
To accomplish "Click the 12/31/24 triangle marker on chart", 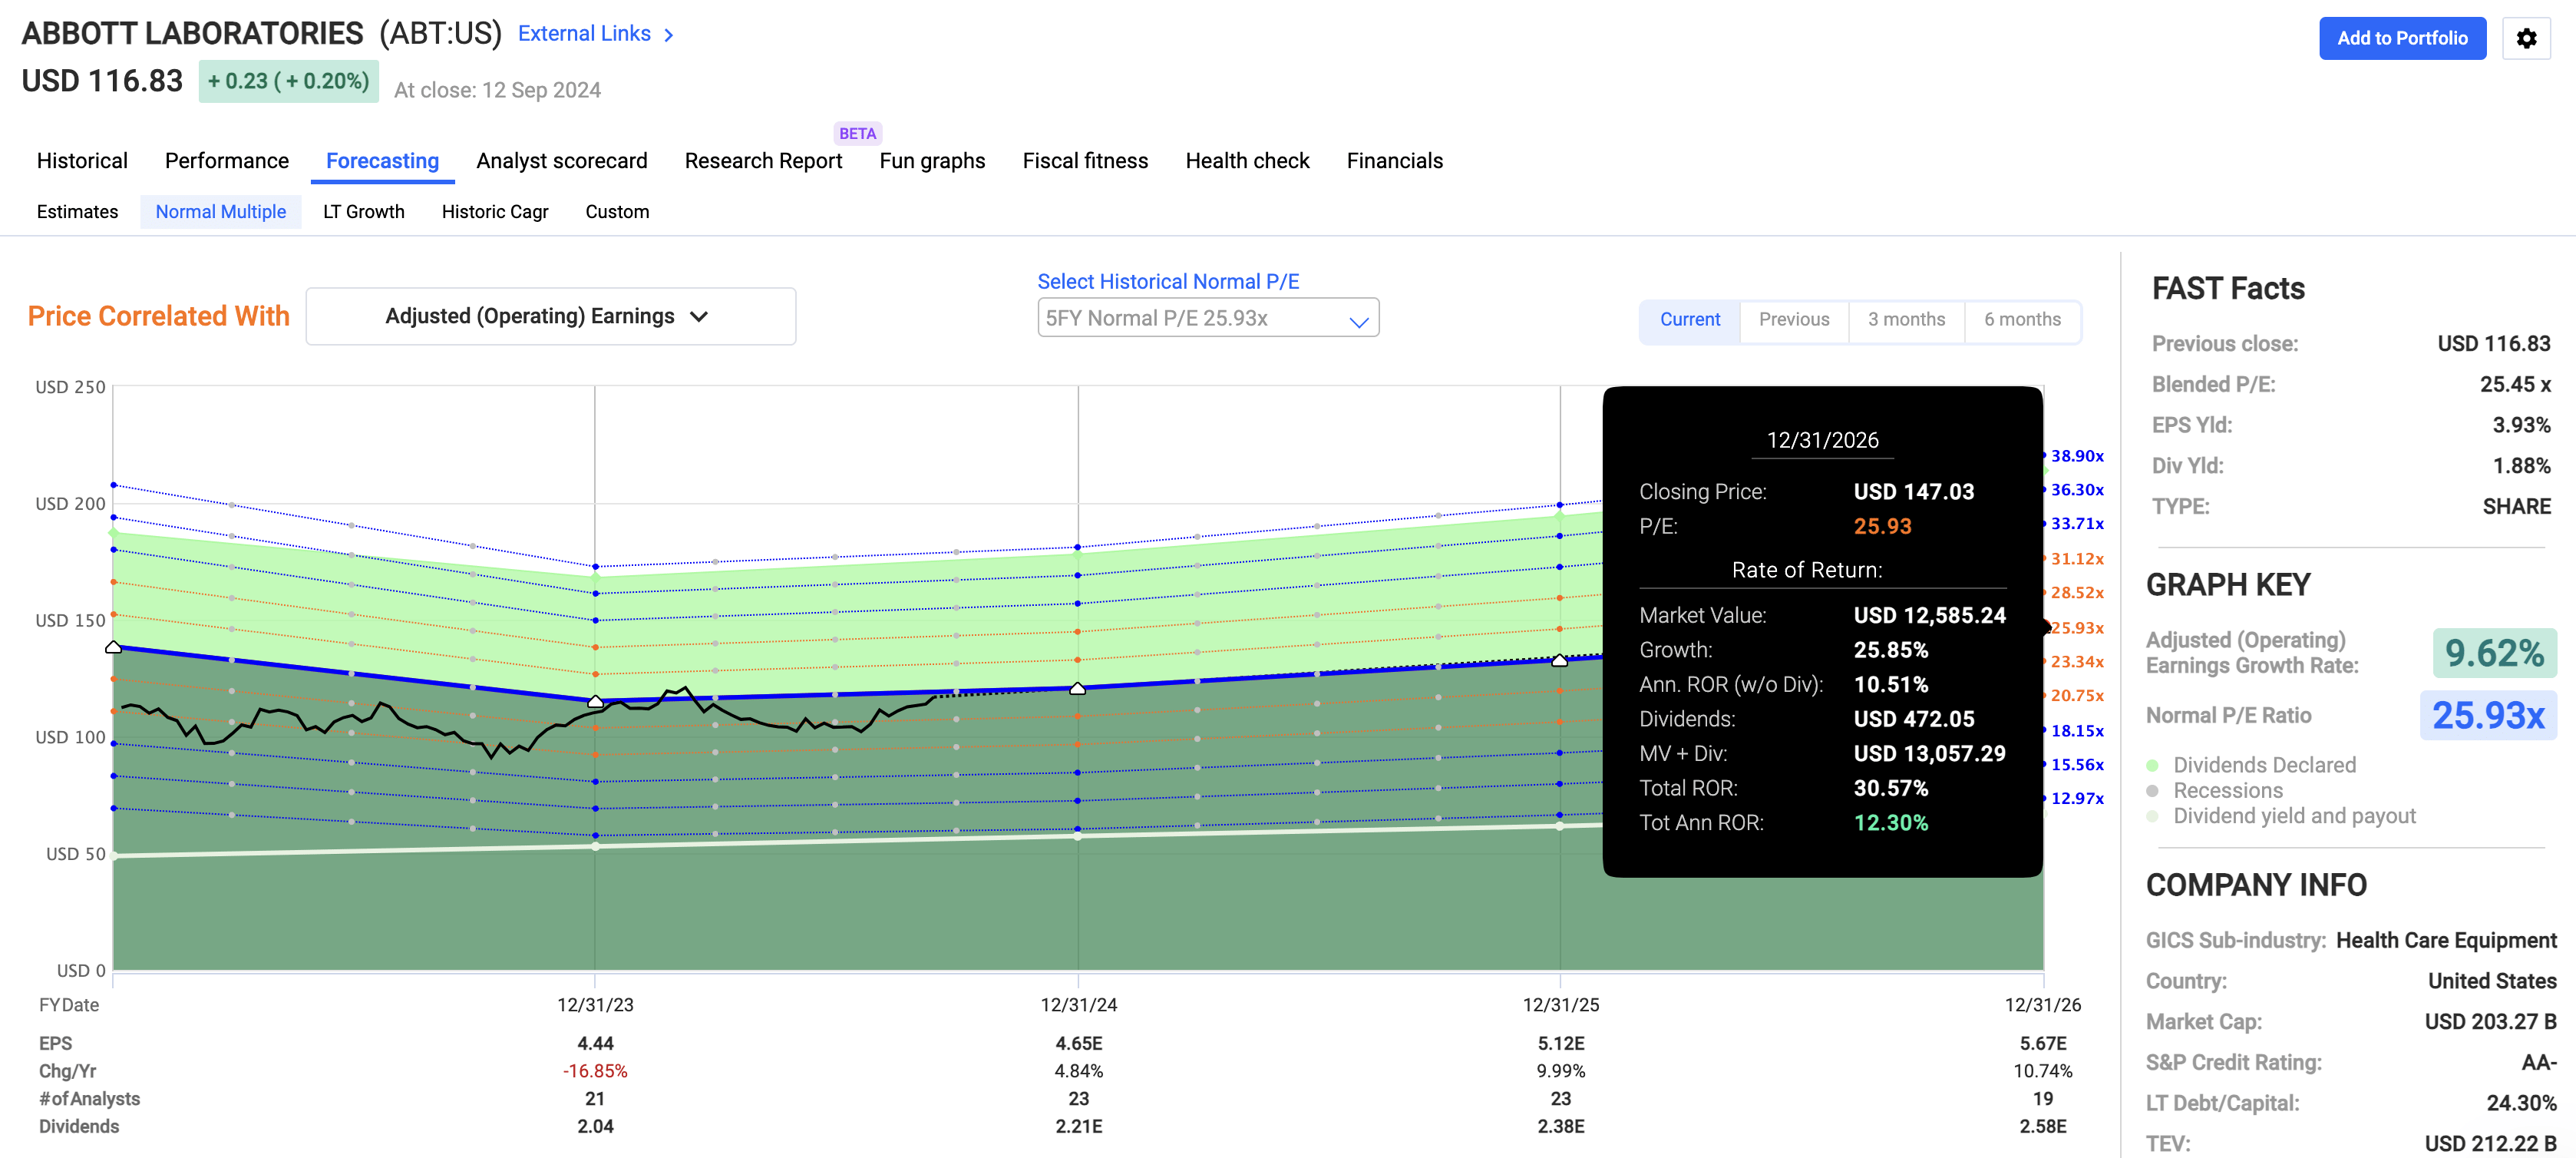I will [1077, 688].
